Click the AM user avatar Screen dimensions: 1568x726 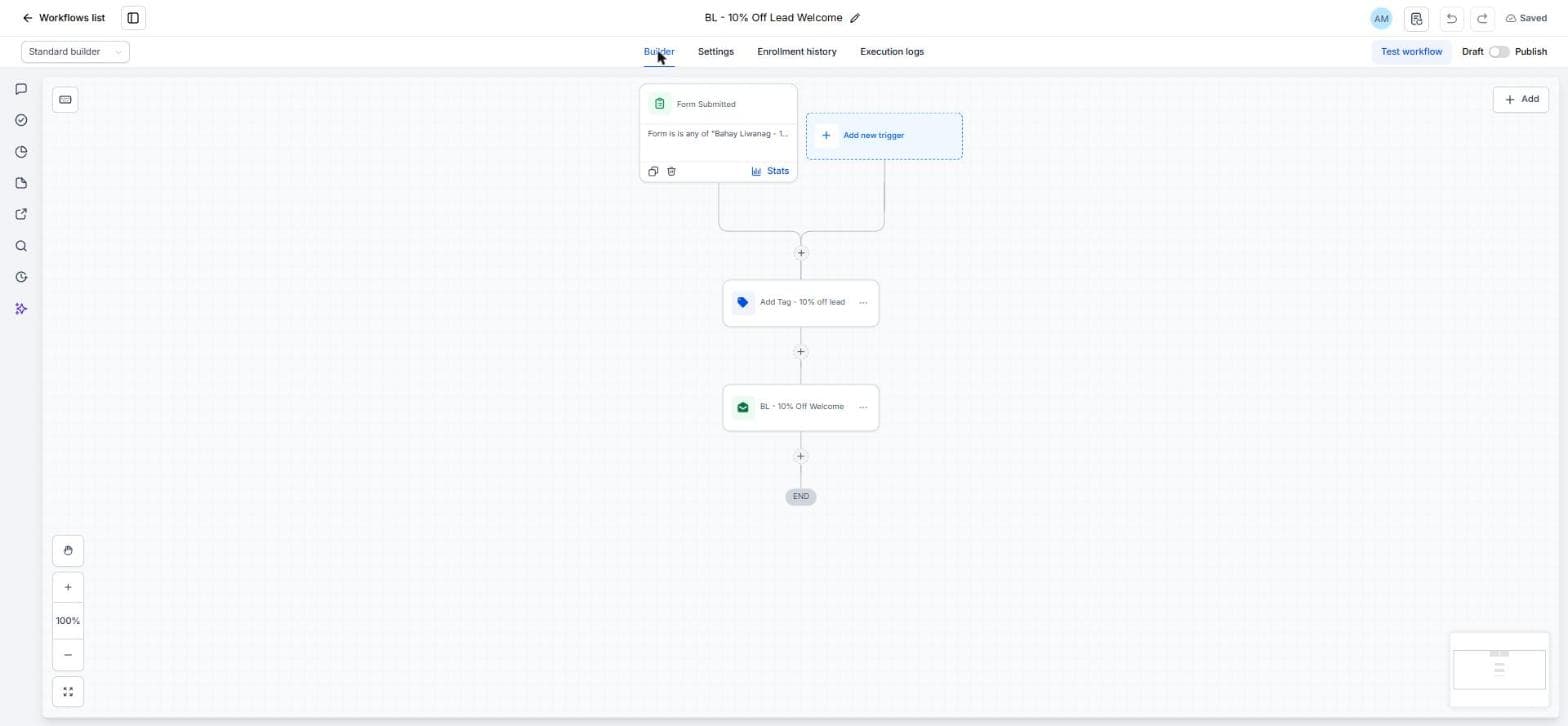pos(1381,18)
